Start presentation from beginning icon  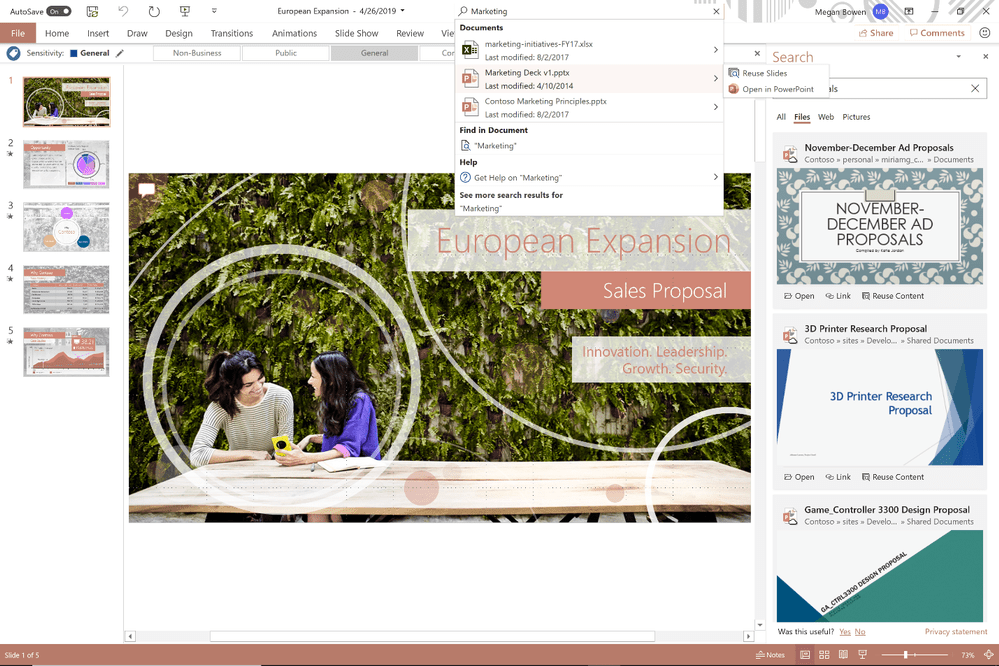click(x=185, y=12)
